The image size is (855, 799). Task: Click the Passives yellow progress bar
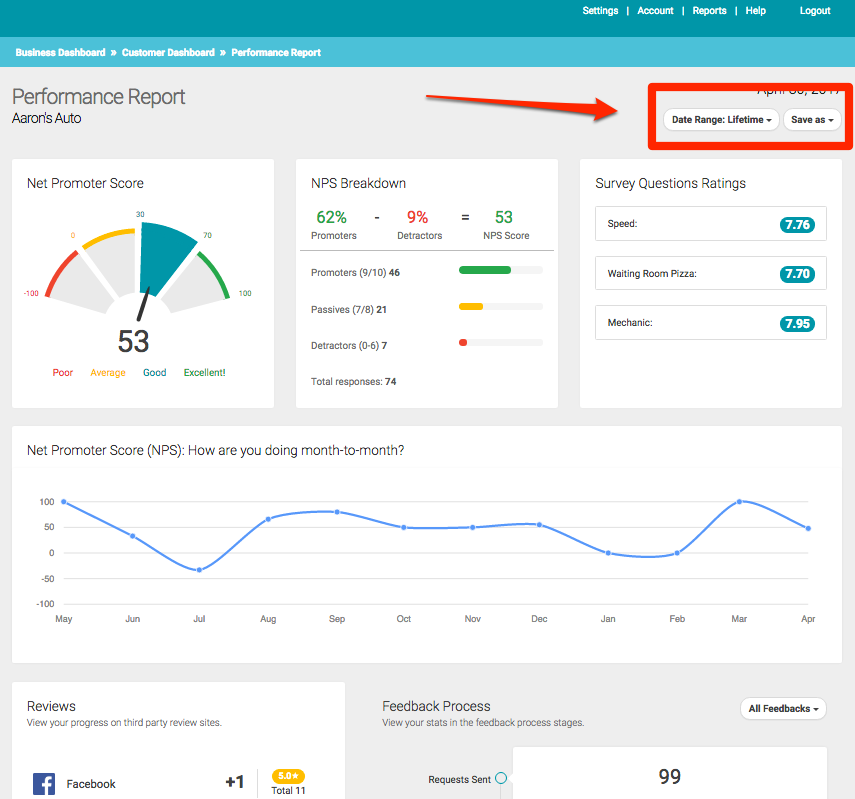pos(471,307)
